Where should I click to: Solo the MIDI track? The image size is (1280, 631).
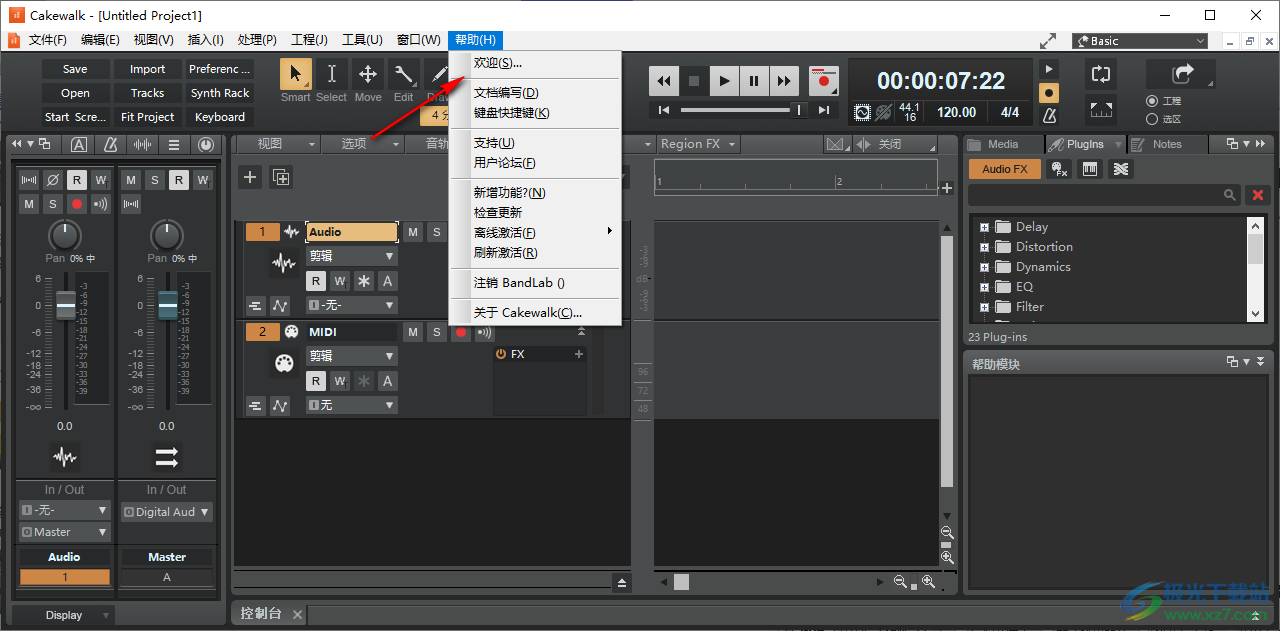(436, 331)
